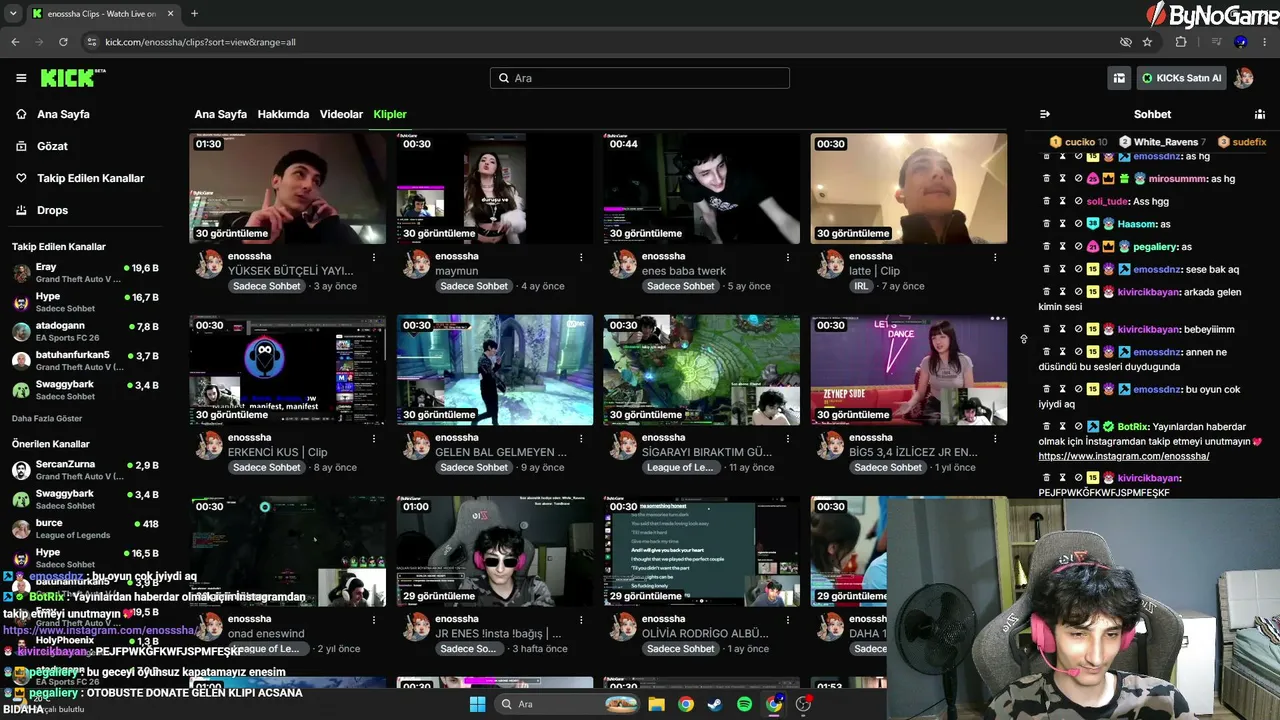
Task: Expand Daha Fazla Göster followed channels
Action: coord(47,418)
